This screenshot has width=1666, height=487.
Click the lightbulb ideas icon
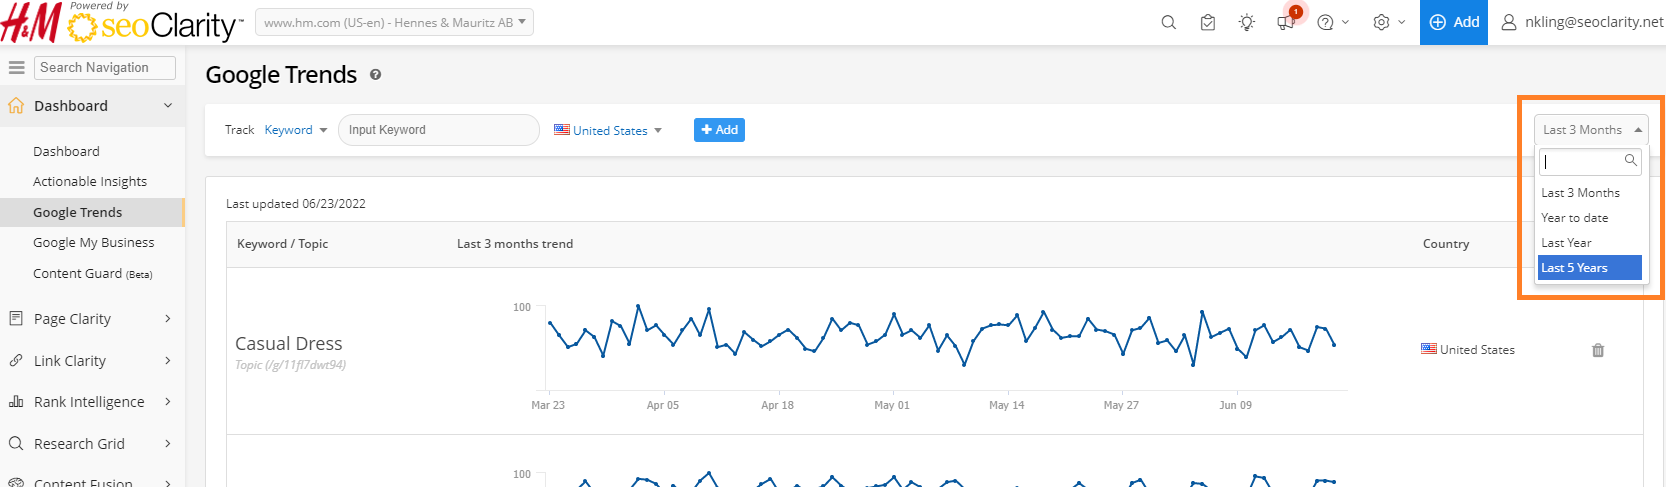[x=1246, y=22]
